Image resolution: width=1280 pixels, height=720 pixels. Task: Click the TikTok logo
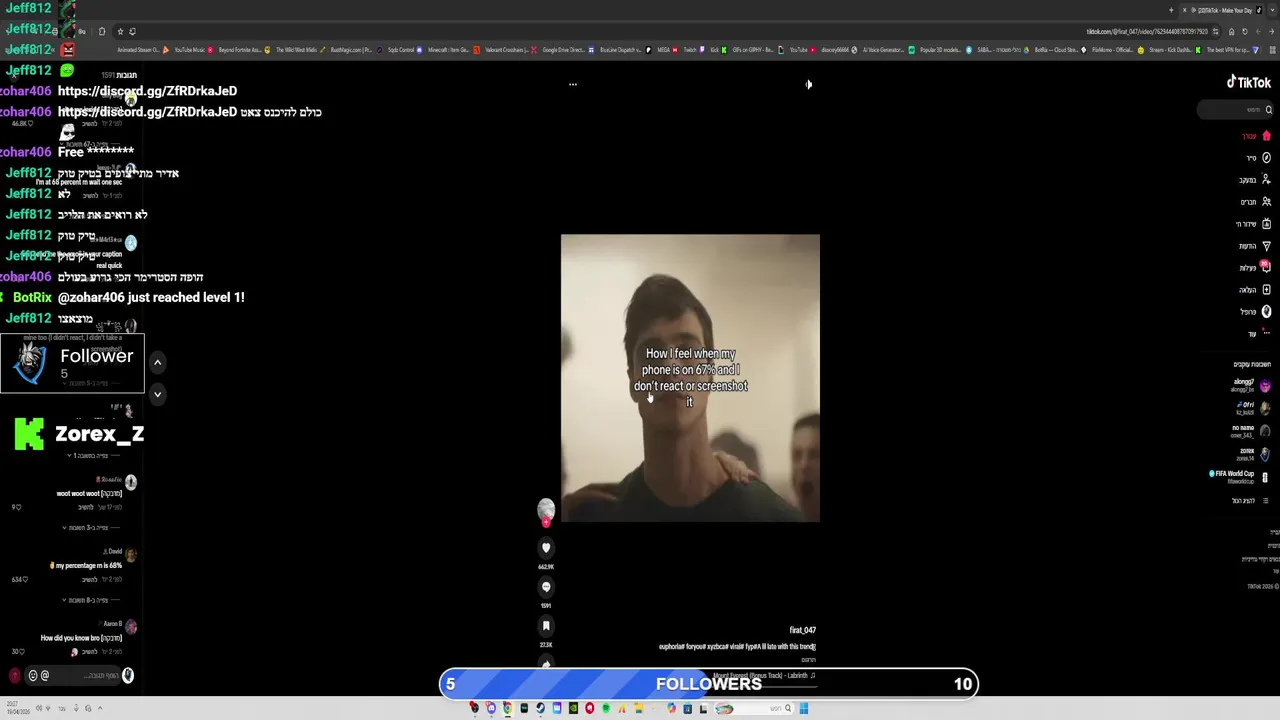click(1249, 82)
